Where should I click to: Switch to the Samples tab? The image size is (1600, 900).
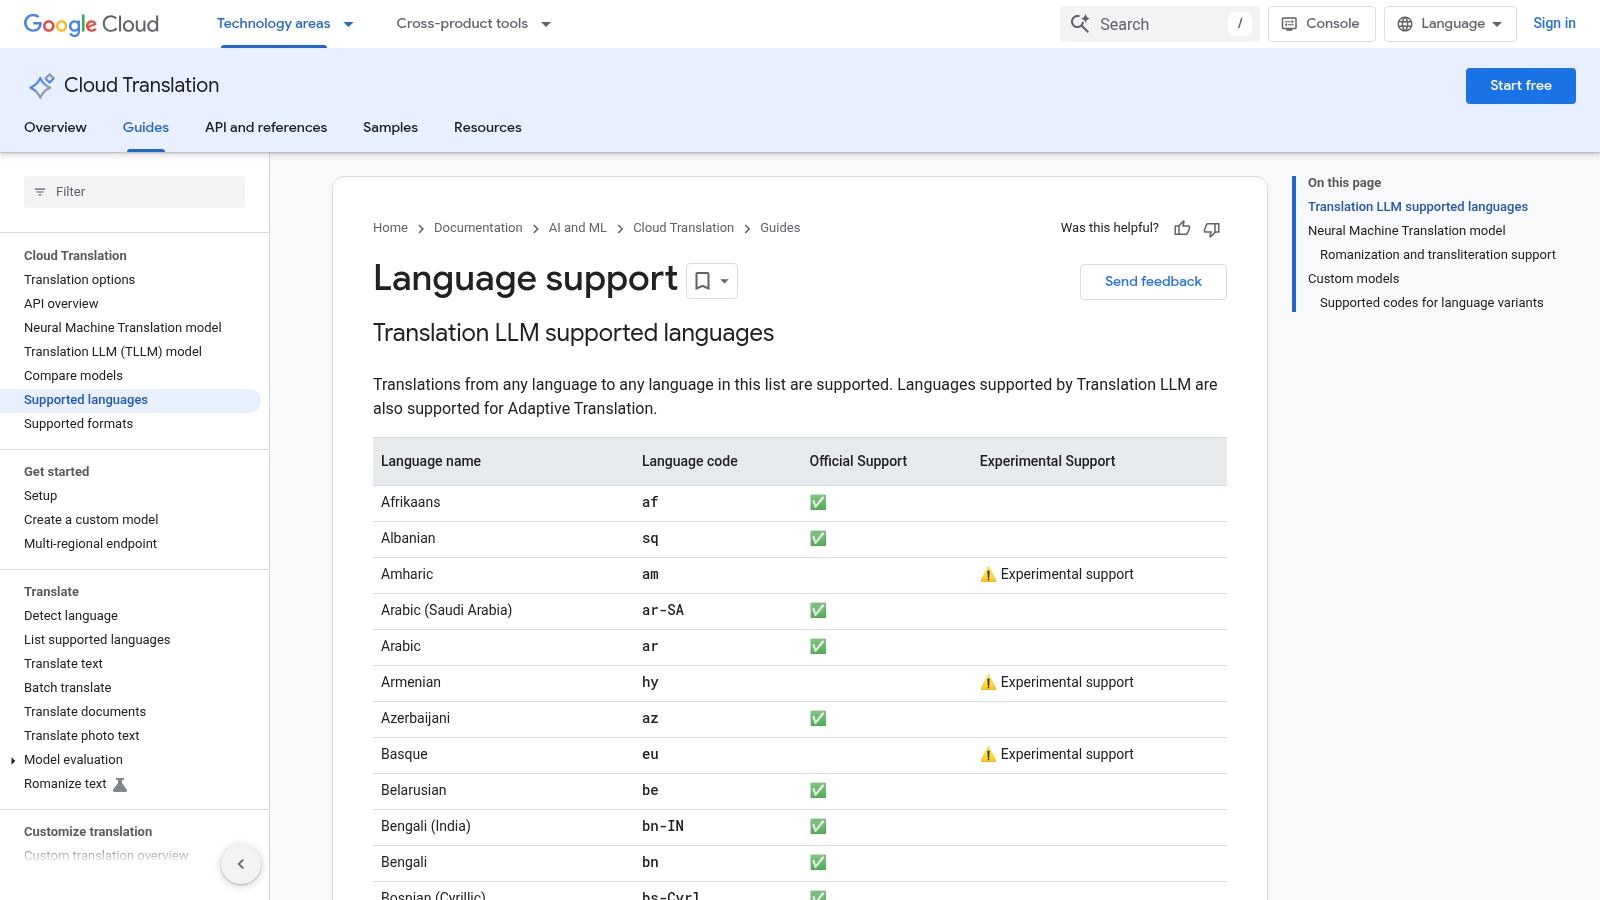390,127
